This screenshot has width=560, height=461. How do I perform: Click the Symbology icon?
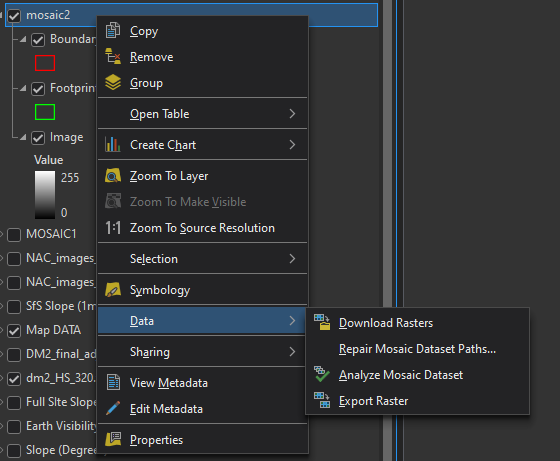(x=113, y=290)
